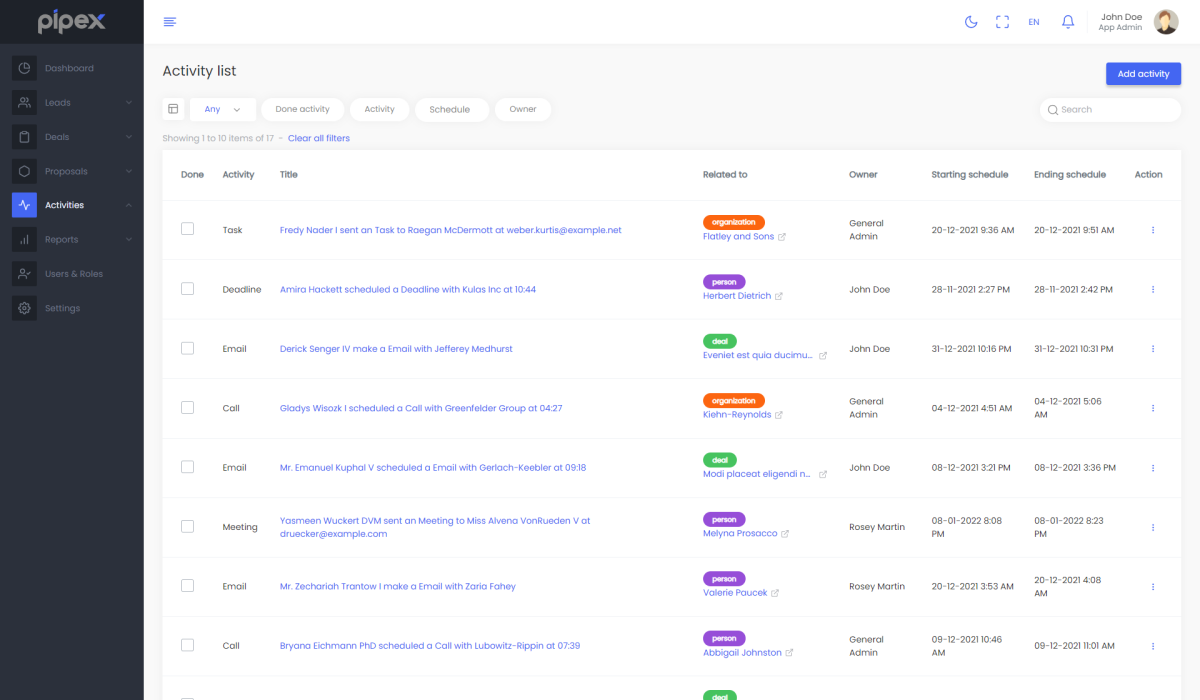Open the Any filter dropdown
The height and width of the screenshot is (700, 1200).
[x=222, y=109]
